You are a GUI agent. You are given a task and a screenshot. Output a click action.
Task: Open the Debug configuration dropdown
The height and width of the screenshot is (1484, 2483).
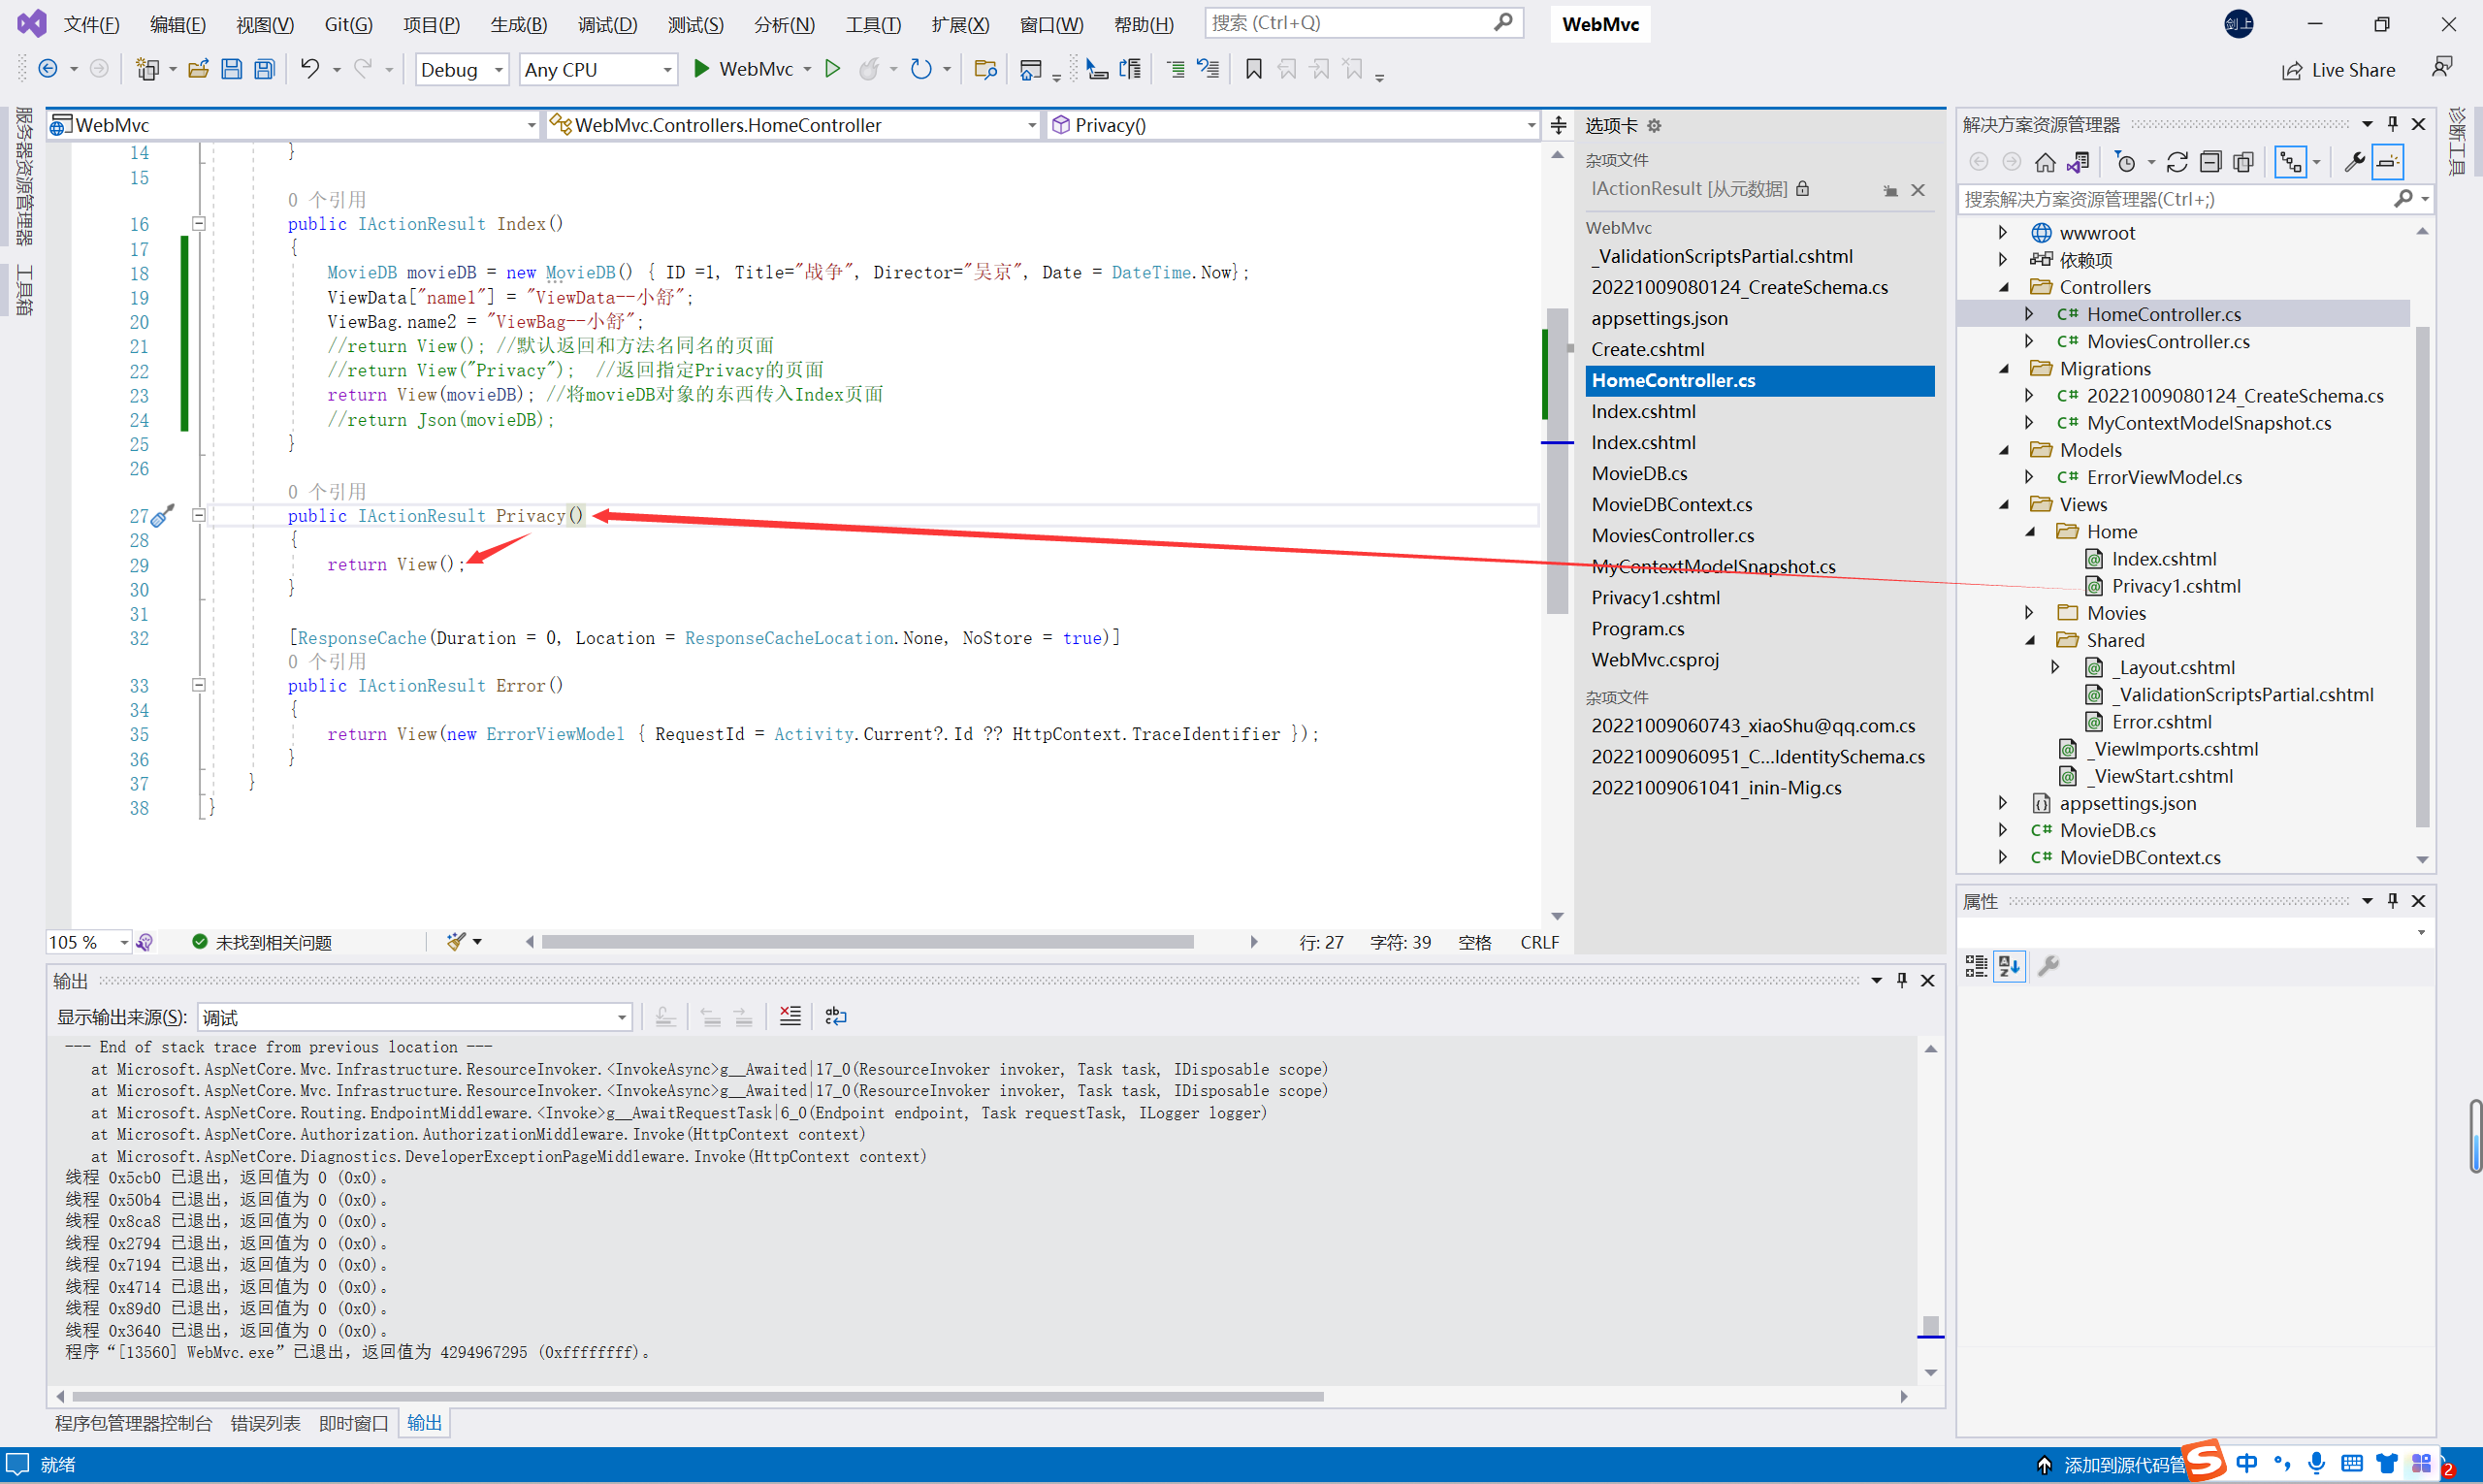(x=462, y=69)
